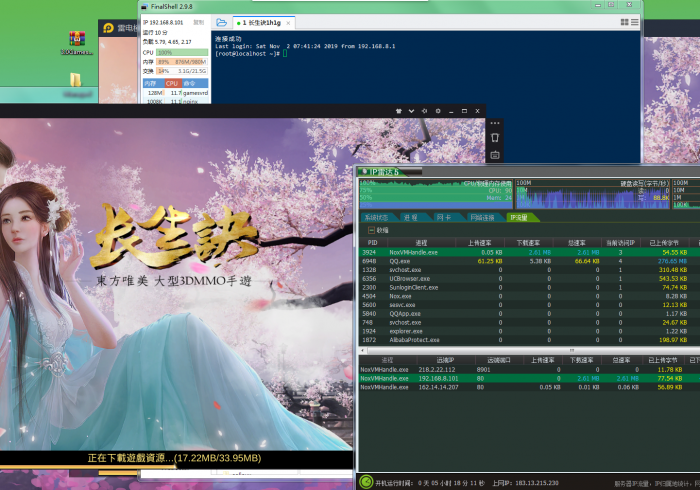Select the connection to 192.168.8.101 port 80

(529, 378)
